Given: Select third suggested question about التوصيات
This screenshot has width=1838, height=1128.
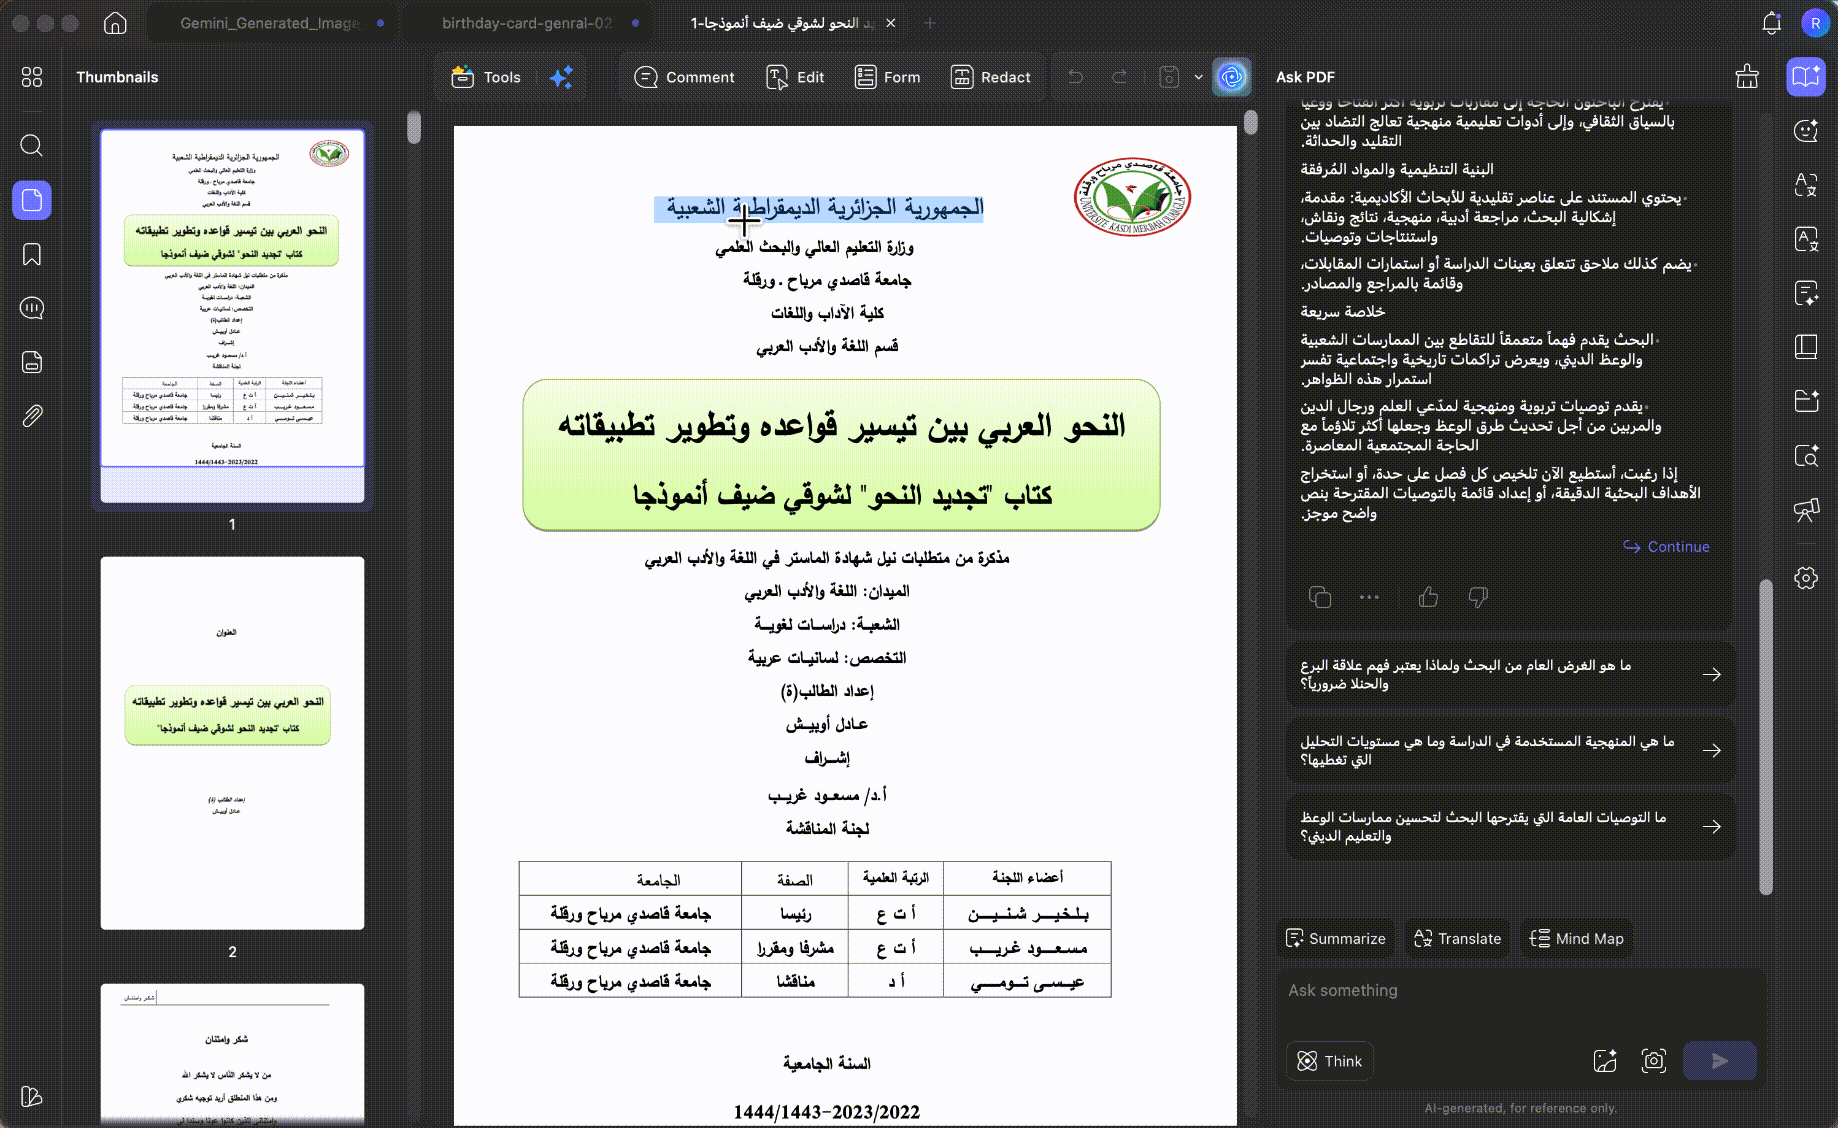Looking at the screenshot, I should click(x=1510, y=826).
